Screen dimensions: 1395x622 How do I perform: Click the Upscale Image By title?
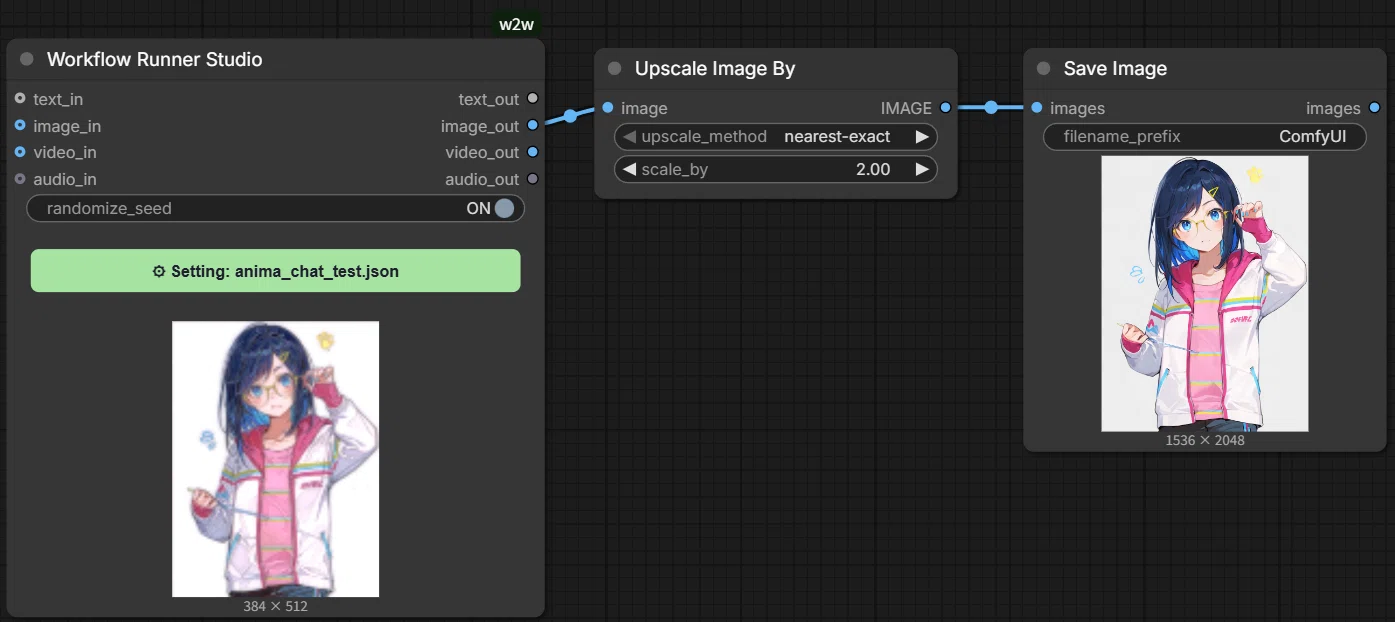(715, 69)
